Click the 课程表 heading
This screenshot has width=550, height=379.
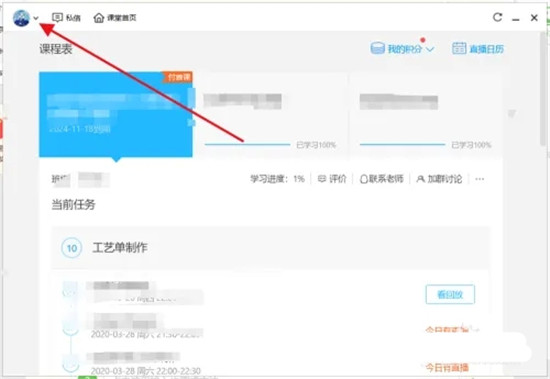coord(56,49)
